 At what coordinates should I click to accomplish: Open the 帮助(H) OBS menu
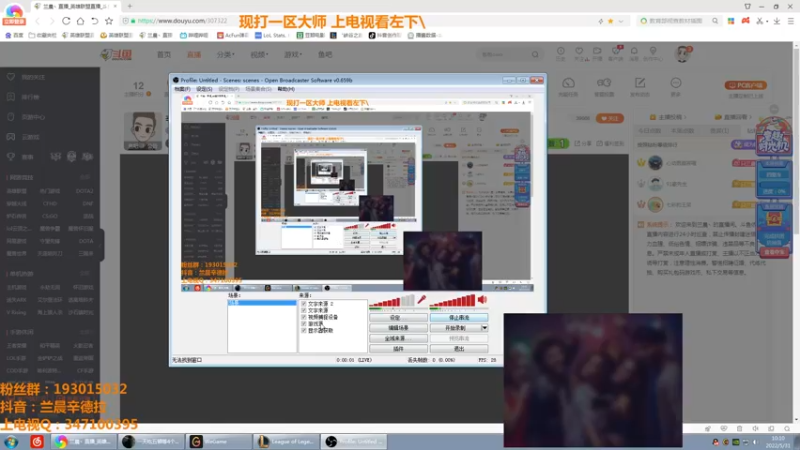click(286, 89)
